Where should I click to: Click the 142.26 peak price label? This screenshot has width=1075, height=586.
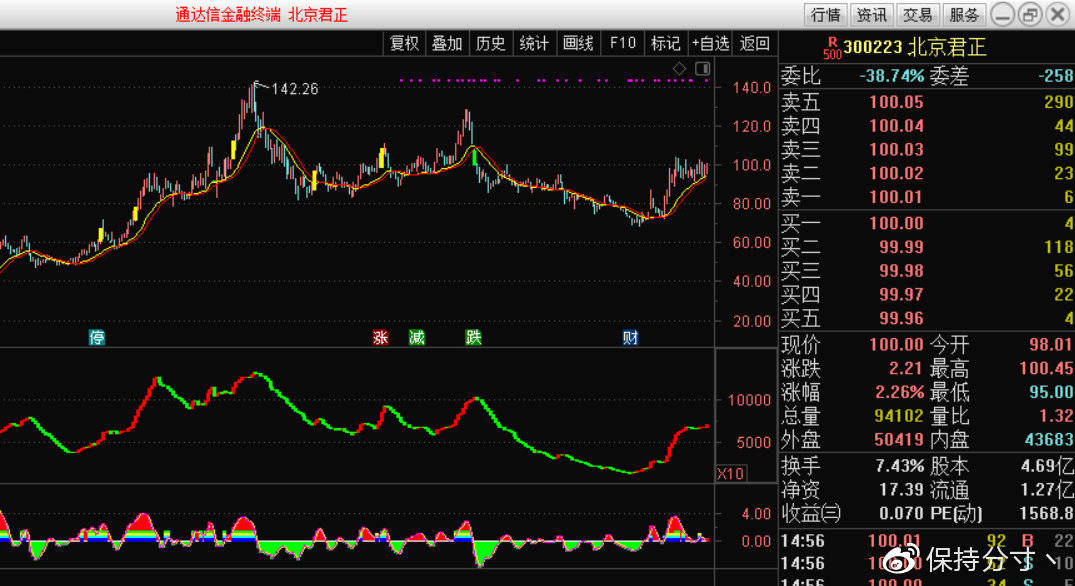(x=294, y=89)
